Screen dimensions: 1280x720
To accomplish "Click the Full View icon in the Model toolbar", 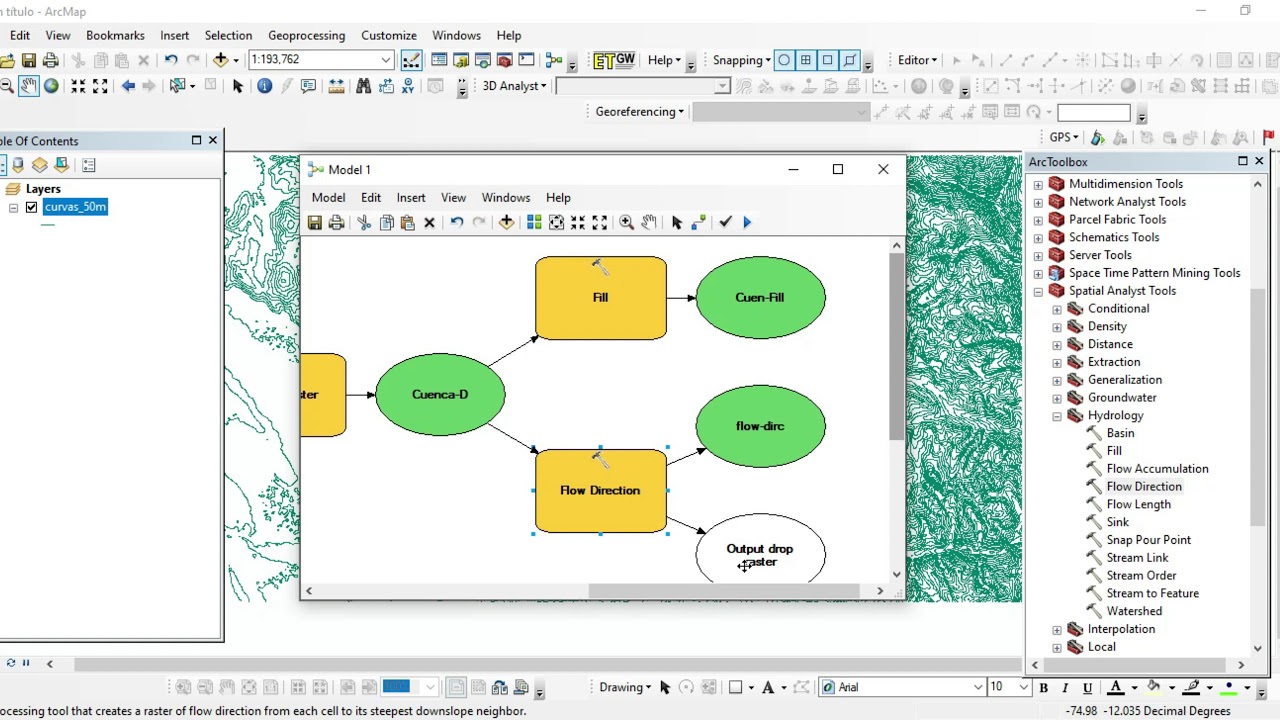I will click(x=556, y=222).
